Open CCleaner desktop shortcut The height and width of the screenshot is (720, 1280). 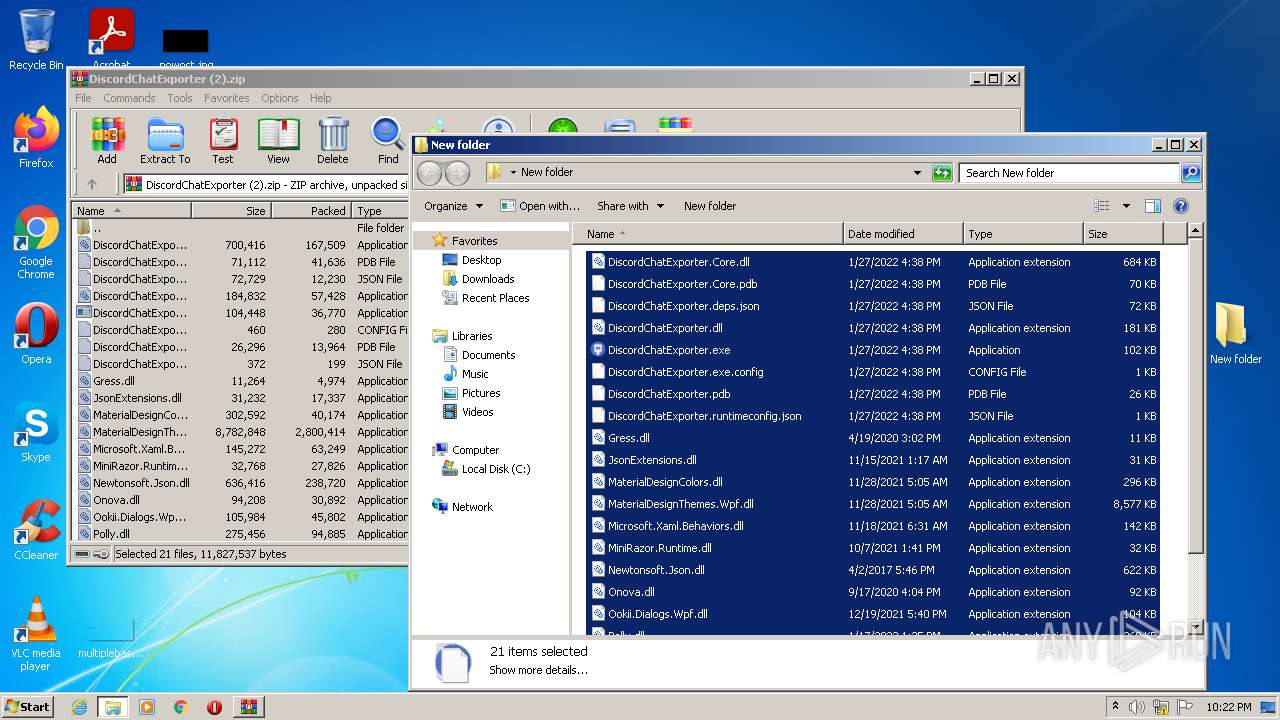[36, 530]
